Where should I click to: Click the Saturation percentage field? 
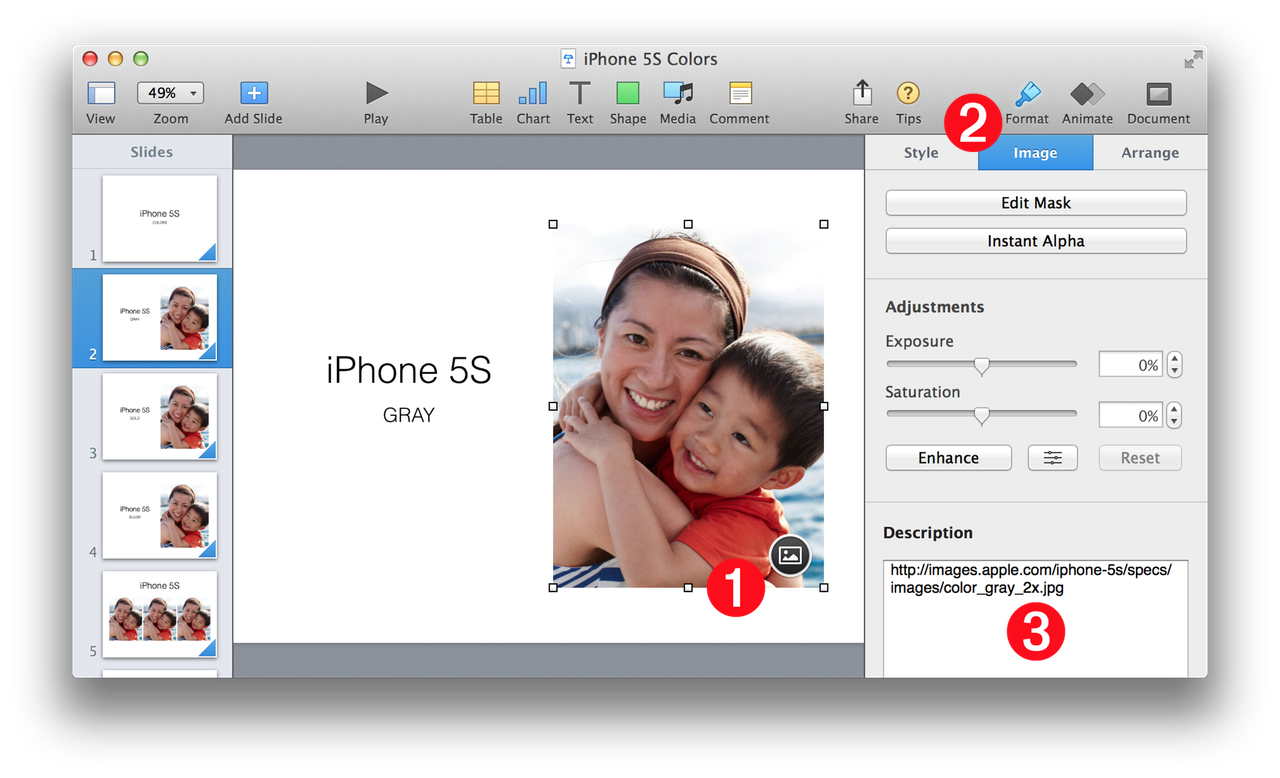click(x=1130, y=415)
